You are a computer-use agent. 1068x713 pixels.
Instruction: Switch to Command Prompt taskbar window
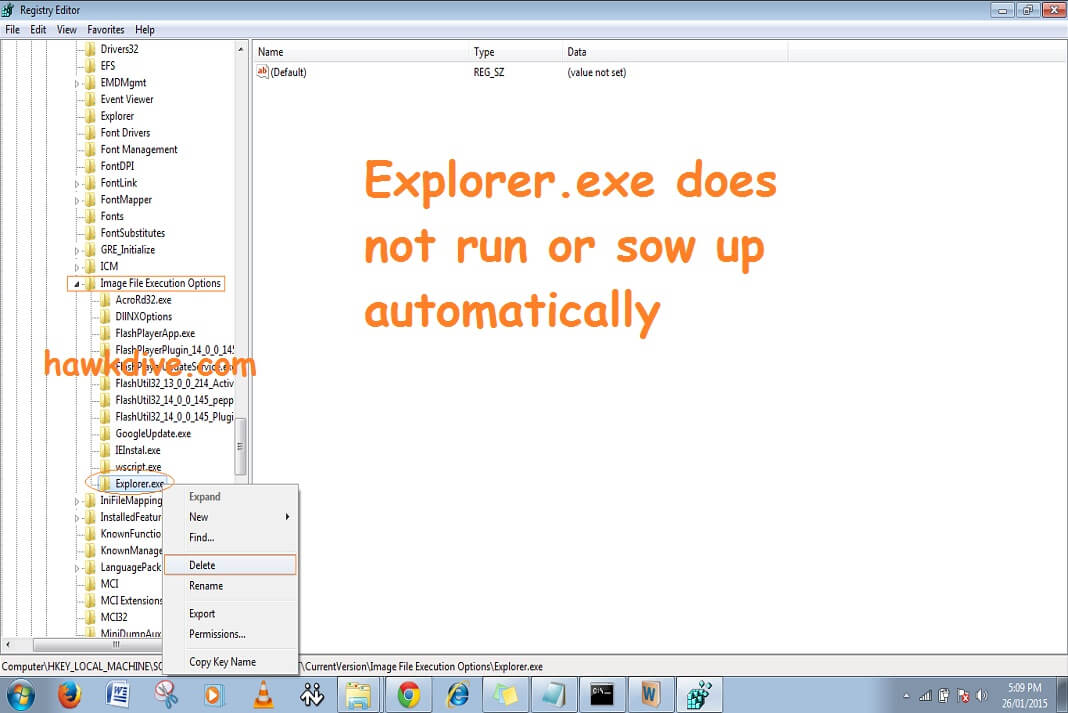(x=602, y=695)
